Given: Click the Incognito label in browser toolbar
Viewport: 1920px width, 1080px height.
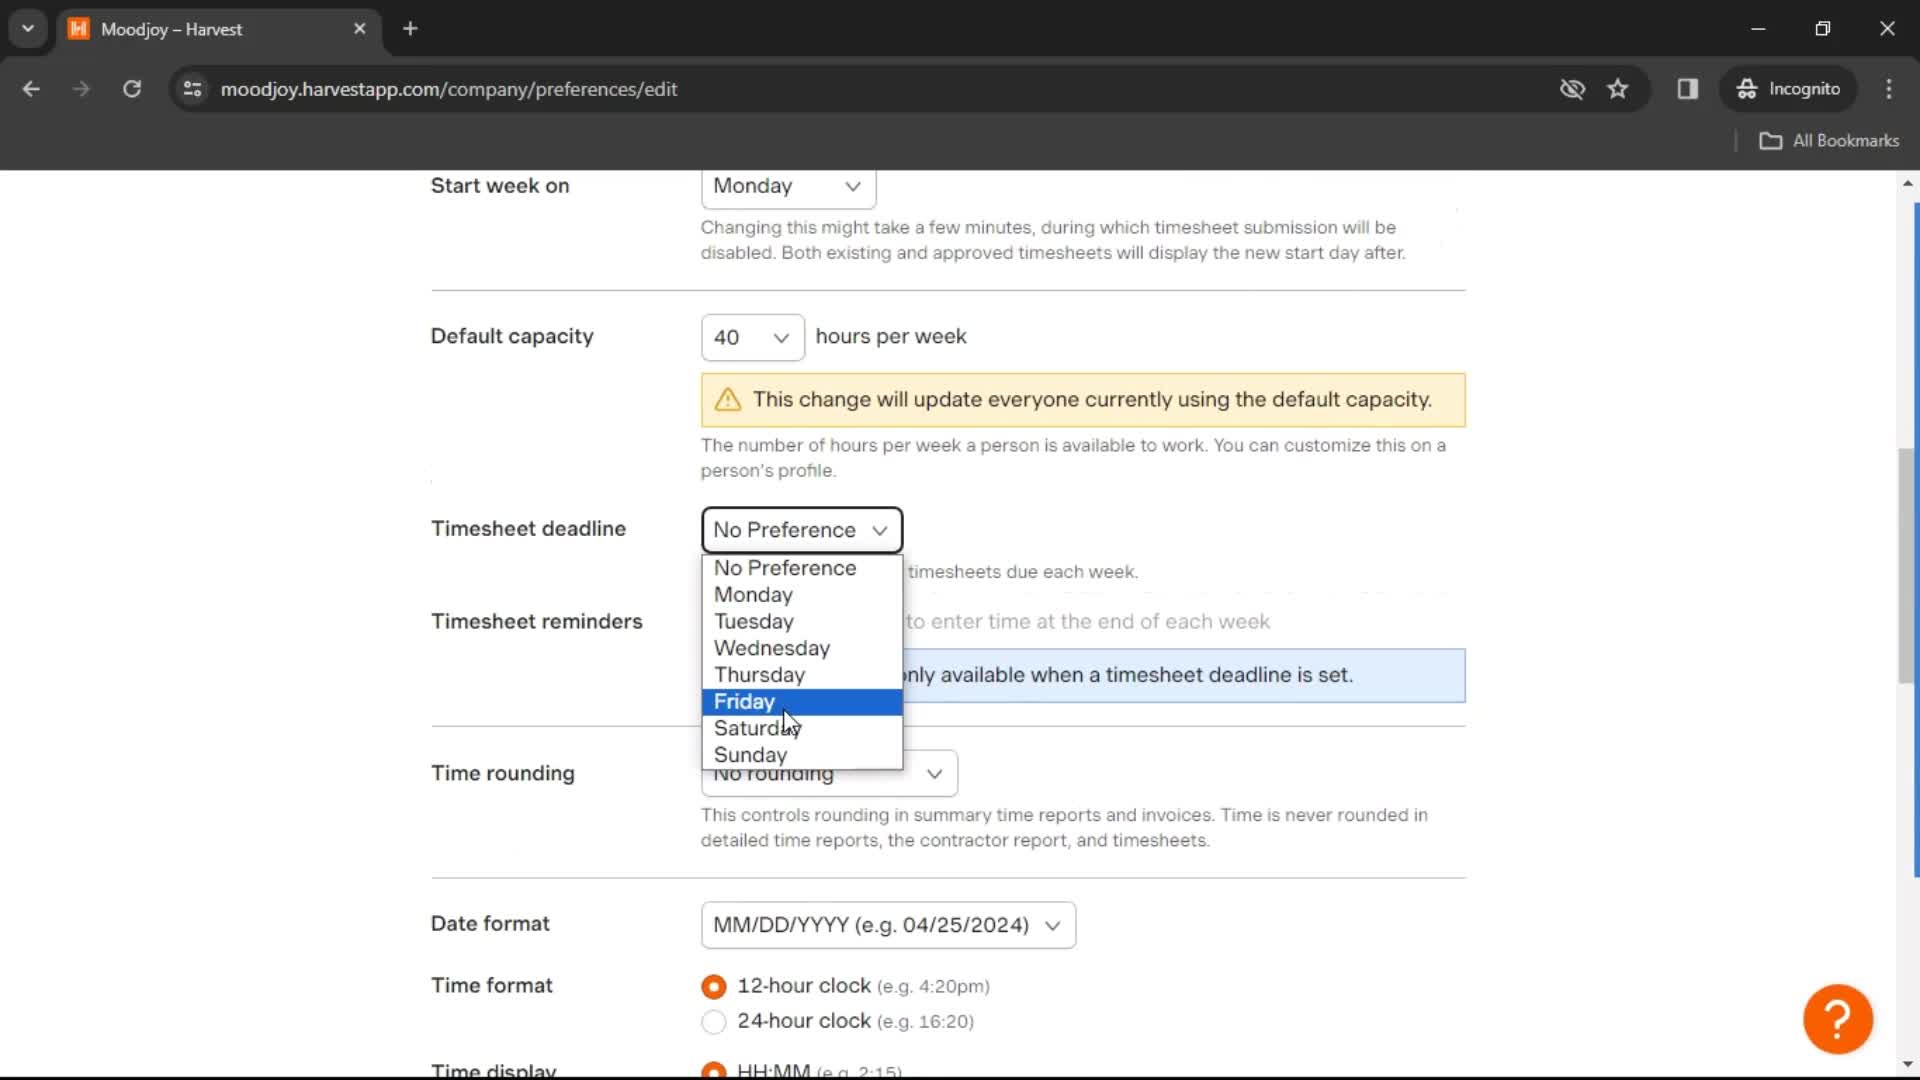Looking at the screenshot, I should [x=1807, y=88].
